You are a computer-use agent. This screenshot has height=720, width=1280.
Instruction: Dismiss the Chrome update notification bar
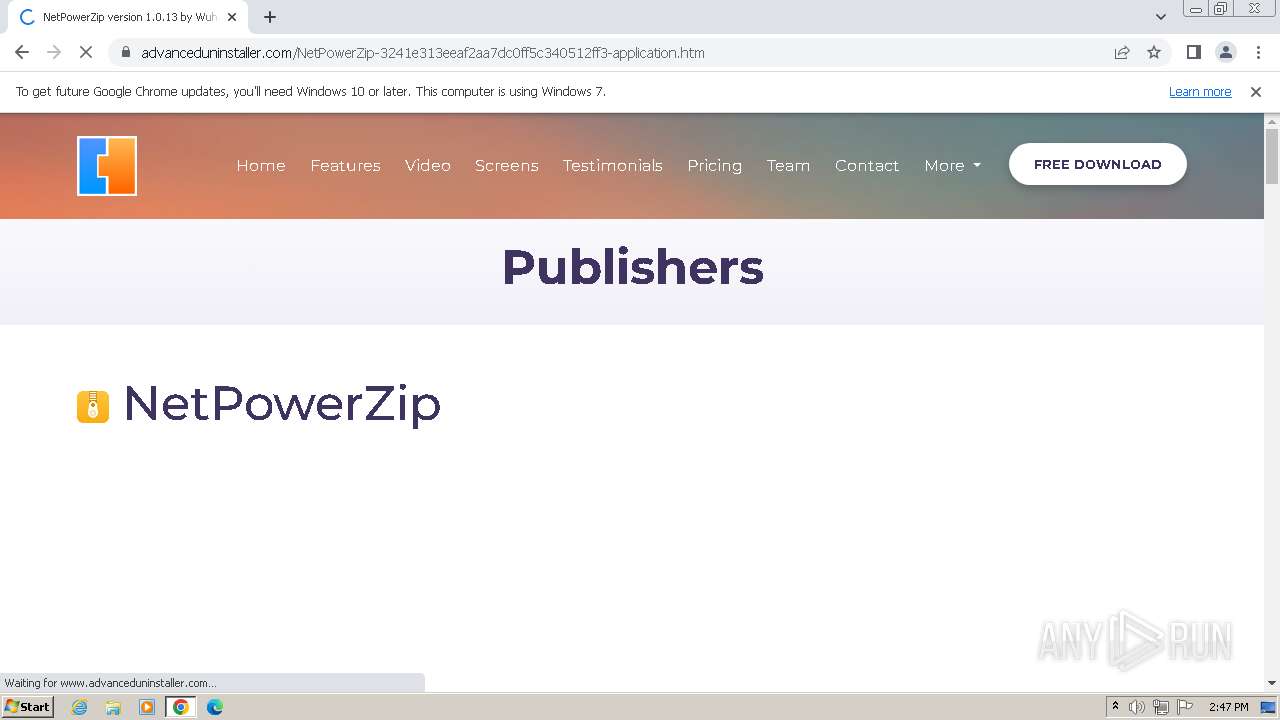tap(1256, 91)
